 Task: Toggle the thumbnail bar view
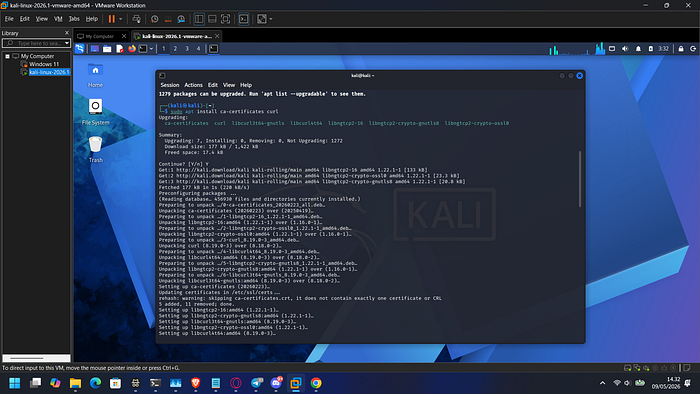click(212, 19)
